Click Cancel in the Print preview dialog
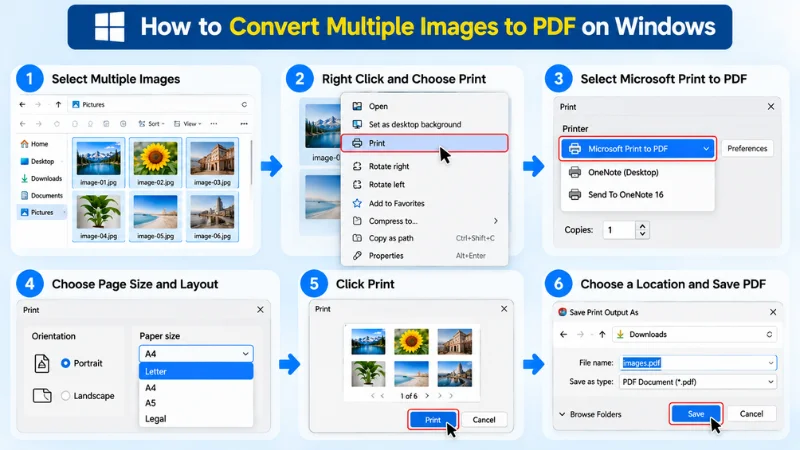 click(x=484, y=420)
